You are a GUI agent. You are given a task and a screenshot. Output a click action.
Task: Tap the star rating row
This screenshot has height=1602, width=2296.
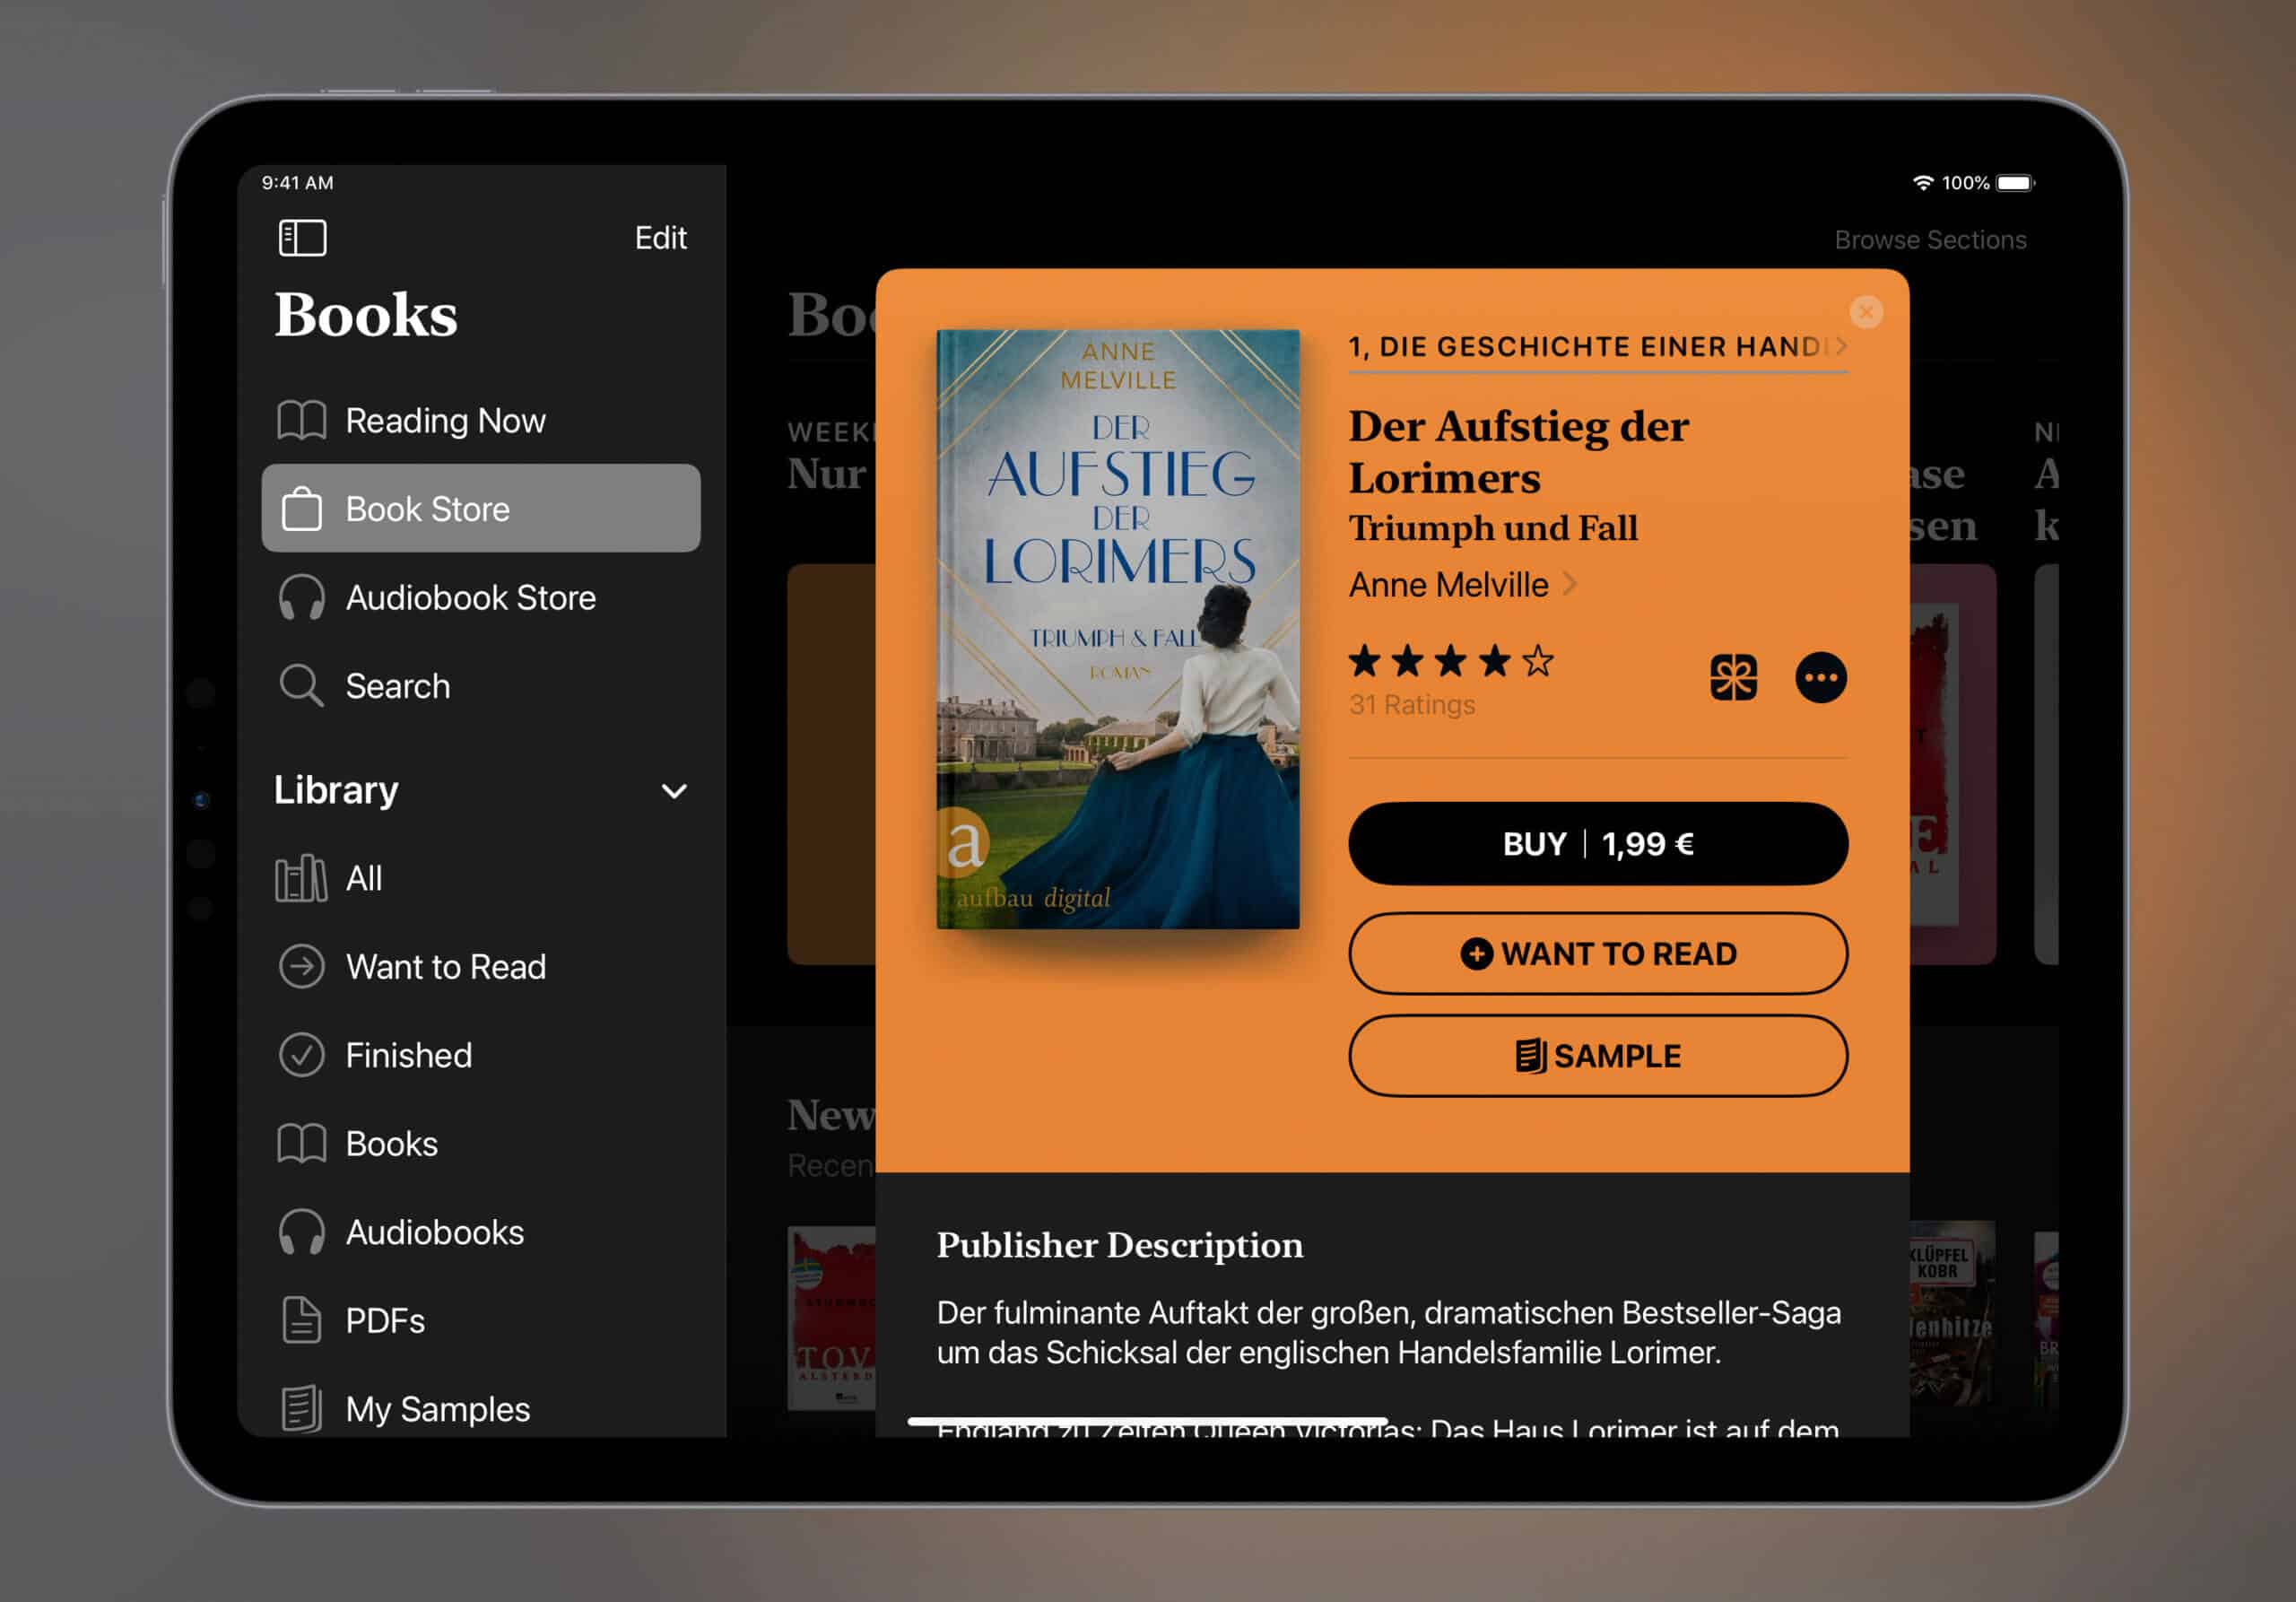click(x=1451, y=661)
